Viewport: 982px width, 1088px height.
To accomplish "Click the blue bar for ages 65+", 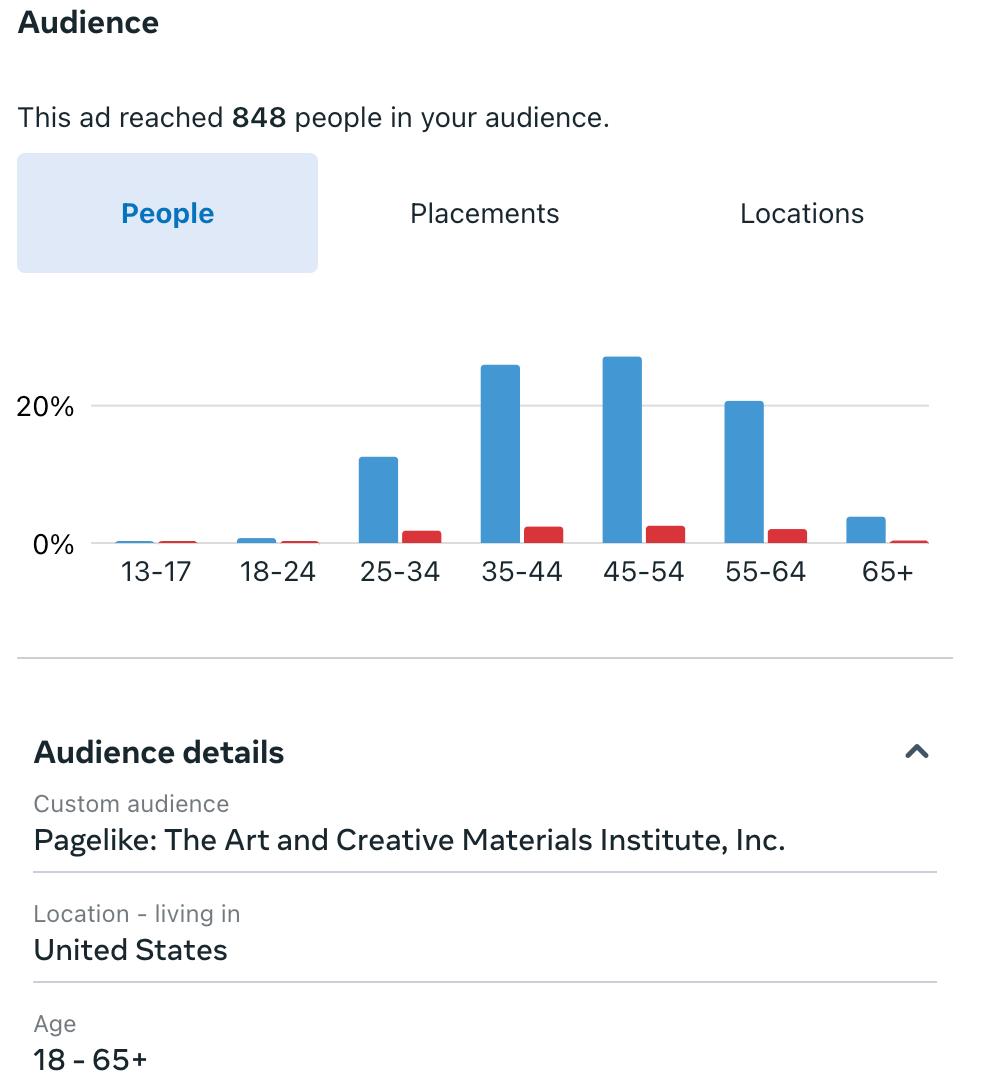I will 866,530.
